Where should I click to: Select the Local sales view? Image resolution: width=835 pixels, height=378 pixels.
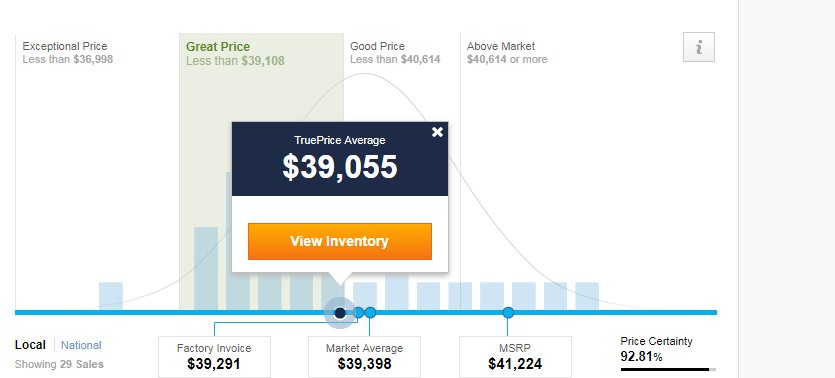(x=30, y=345)
